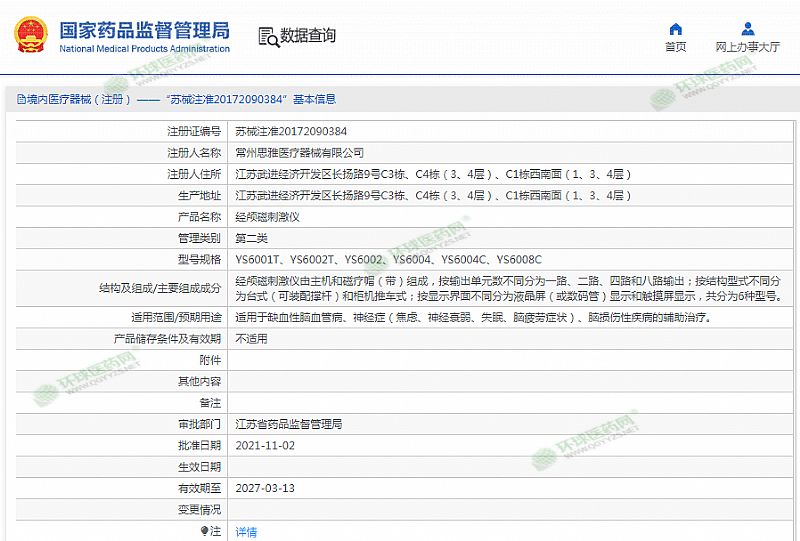Click the 数据查询 magnifier document icon
Viewport: 800px width, 541px height.
(268, 37)
